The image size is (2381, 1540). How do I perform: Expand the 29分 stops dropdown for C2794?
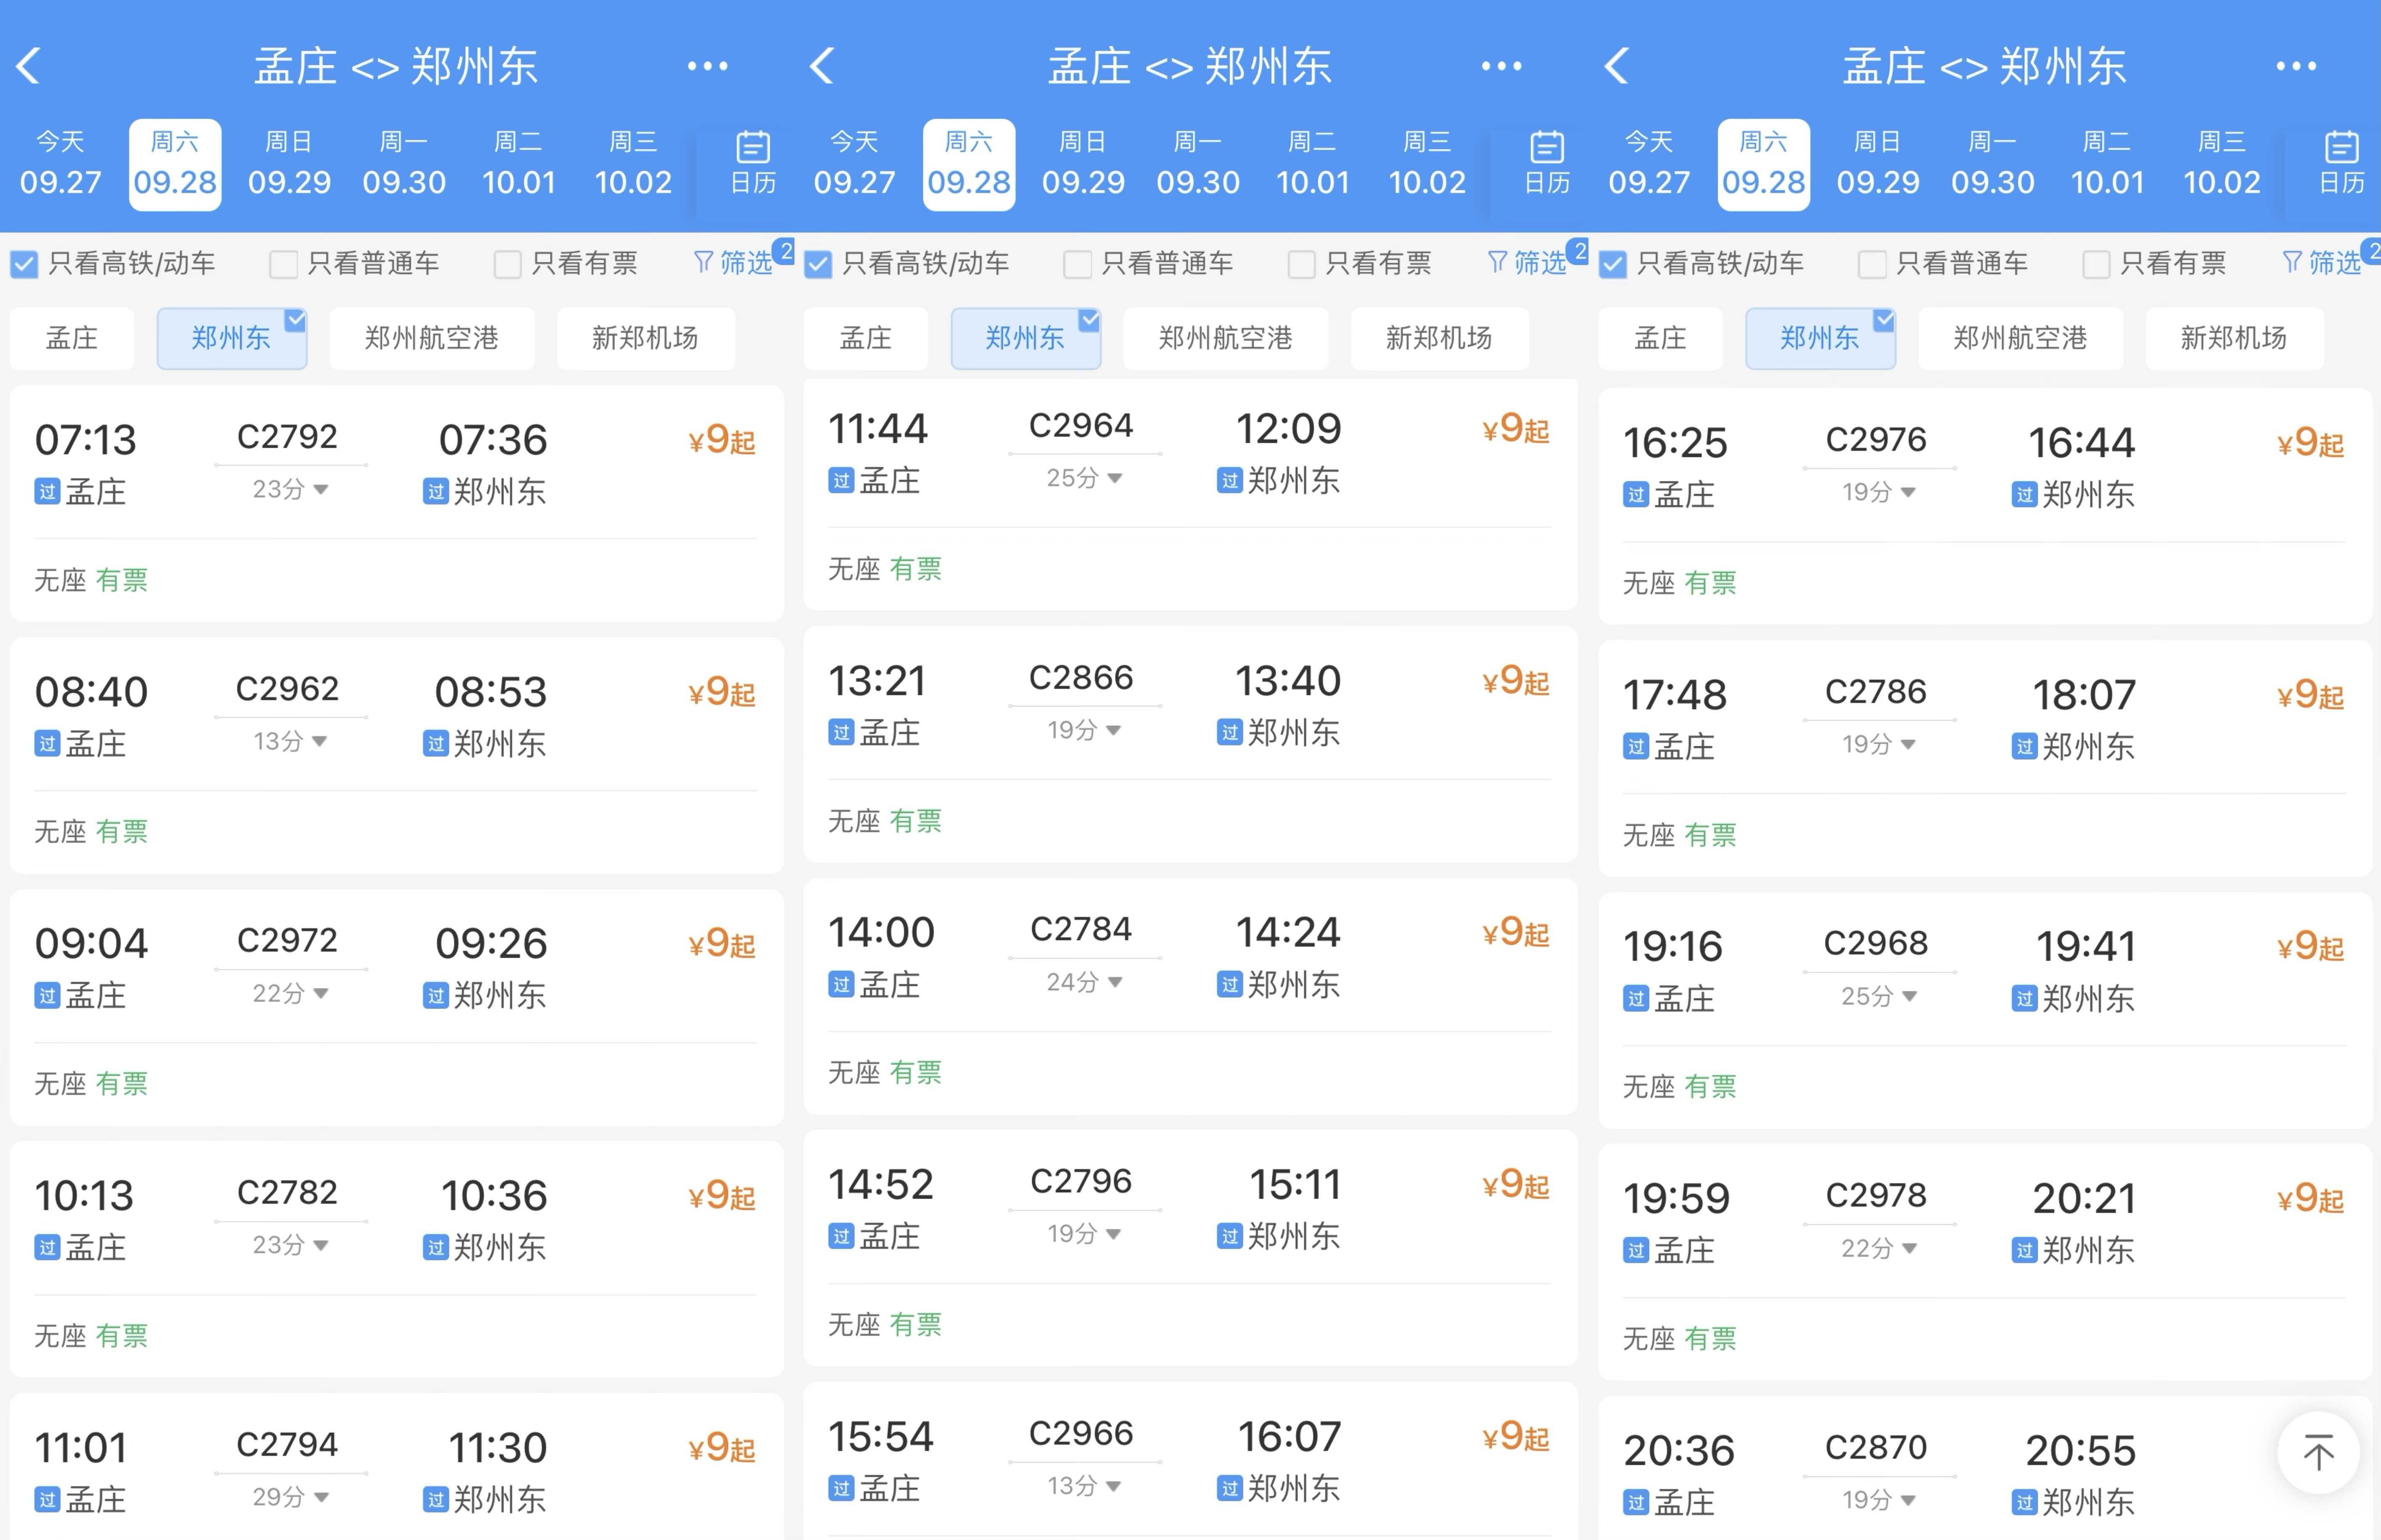pyautogui.click(x=290, y=1497)
